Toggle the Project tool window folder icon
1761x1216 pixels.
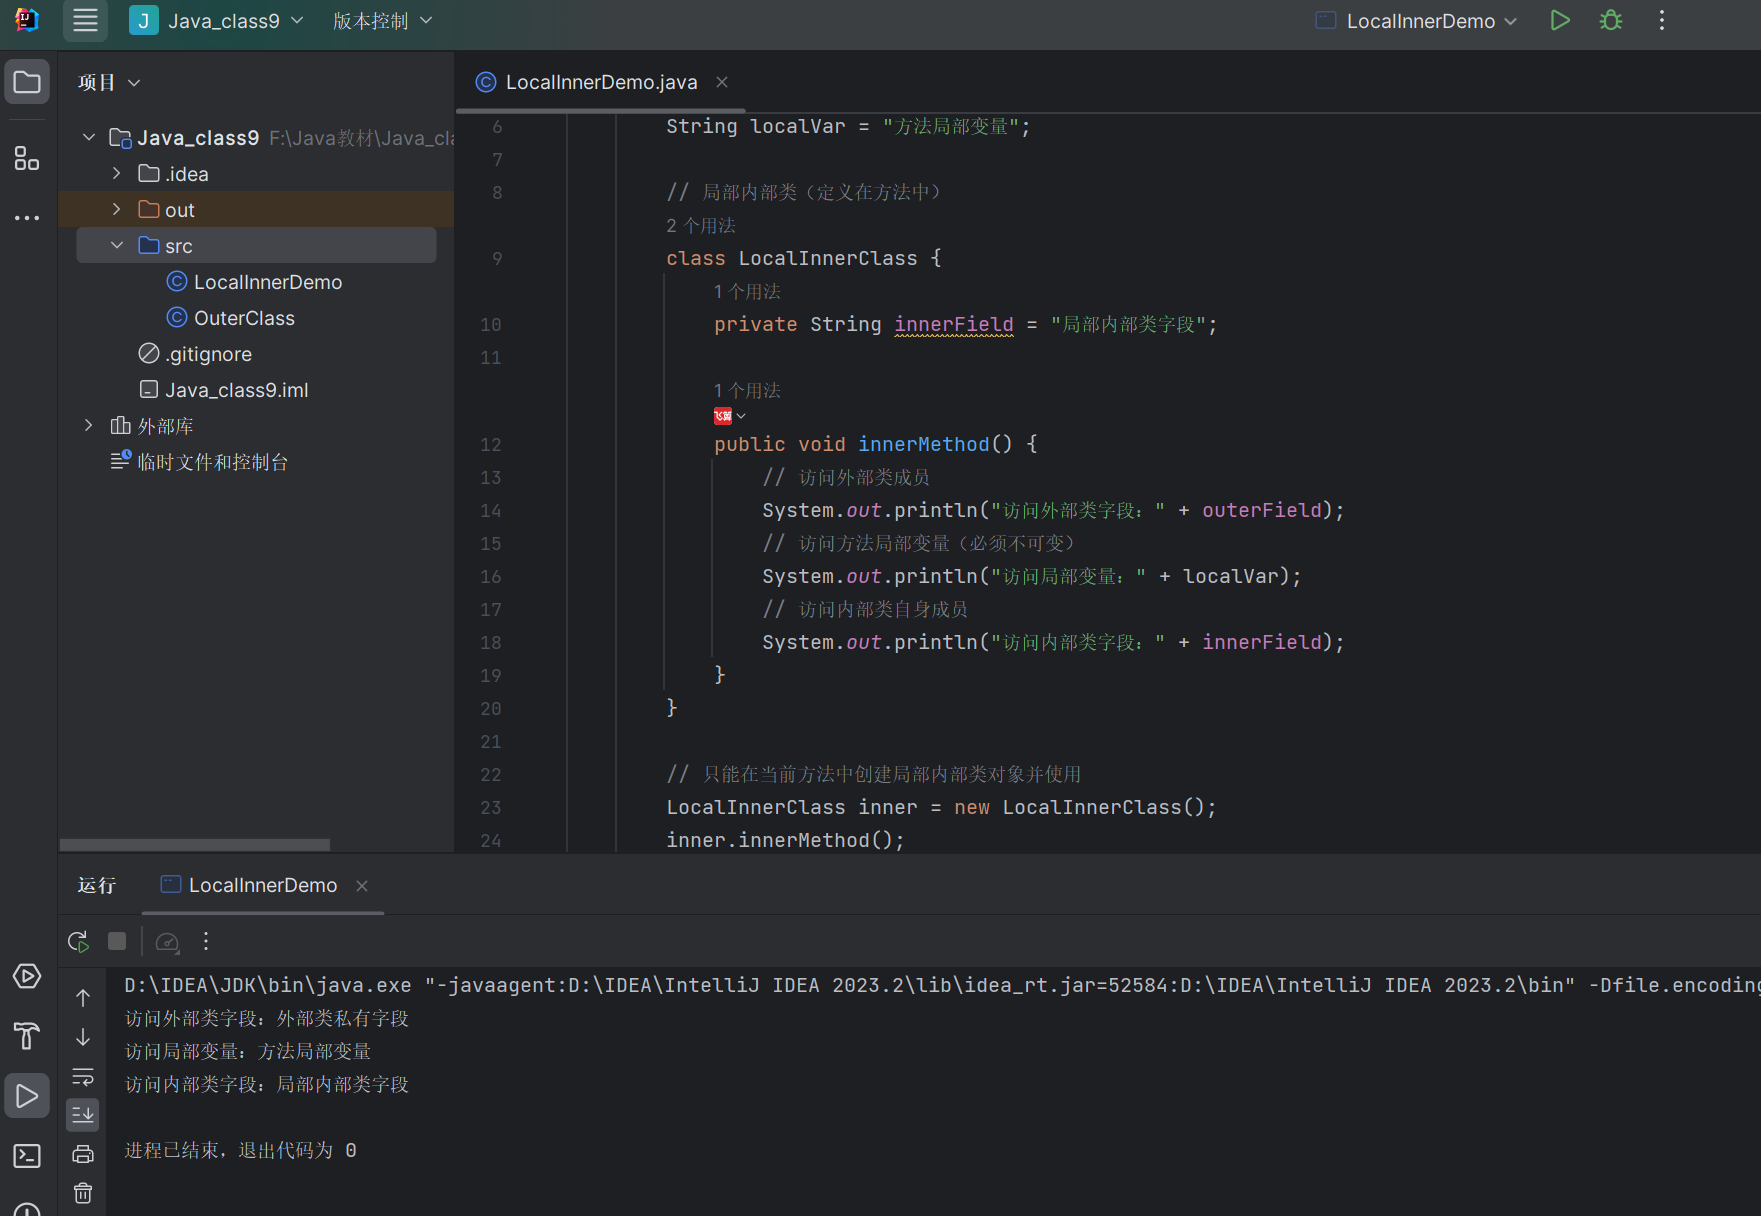(x=27, y=82)
